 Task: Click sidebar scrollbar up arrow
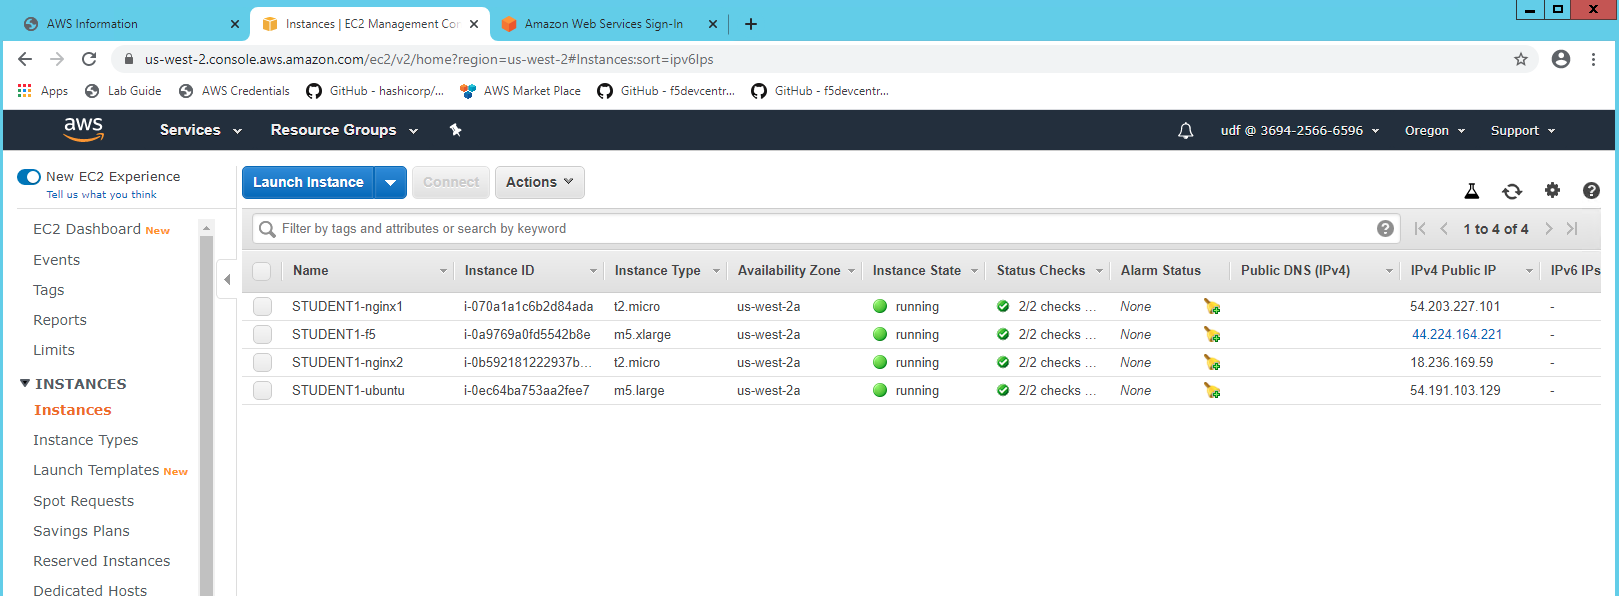[206, 228]
